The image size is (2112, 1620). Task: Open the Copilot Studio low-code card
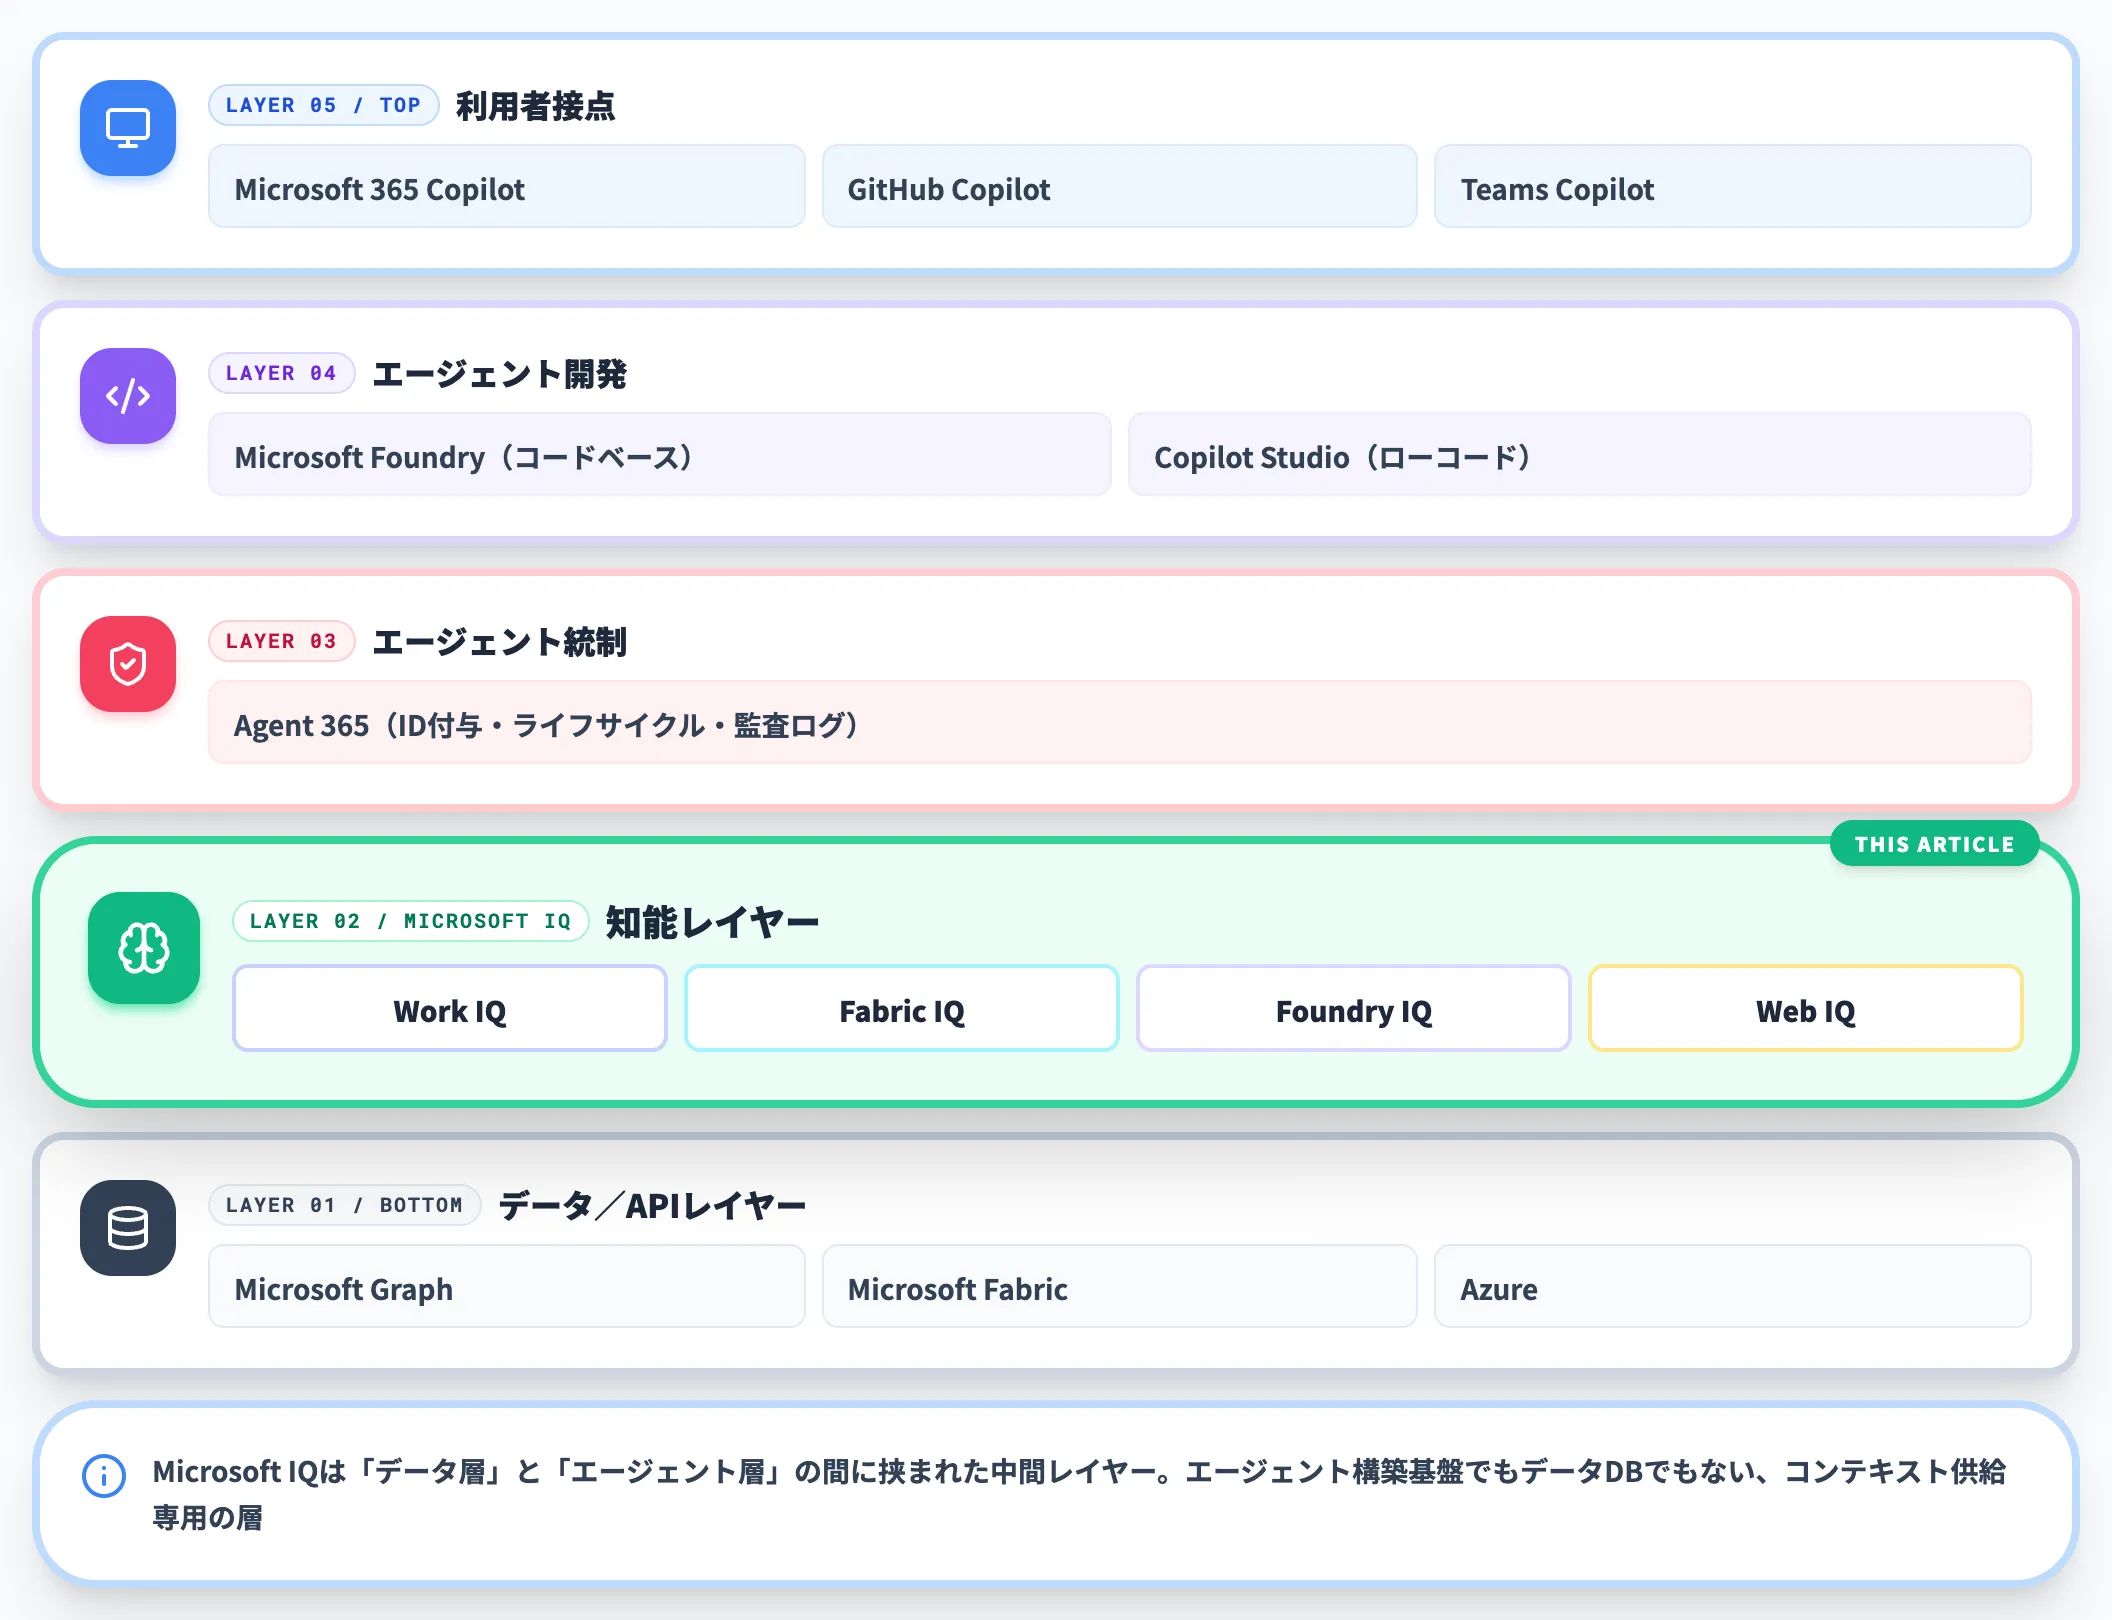1579,455
